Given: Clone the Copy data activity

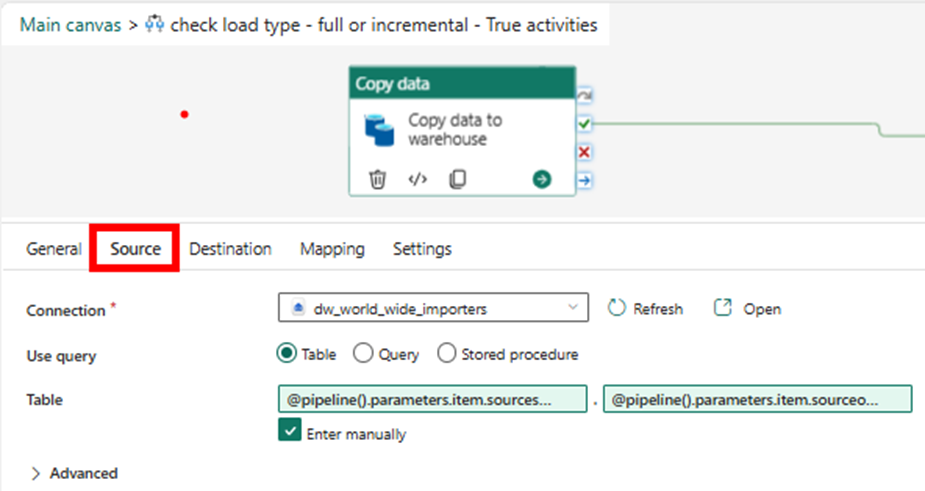Looking at the screenshot, I should (457, 180).
